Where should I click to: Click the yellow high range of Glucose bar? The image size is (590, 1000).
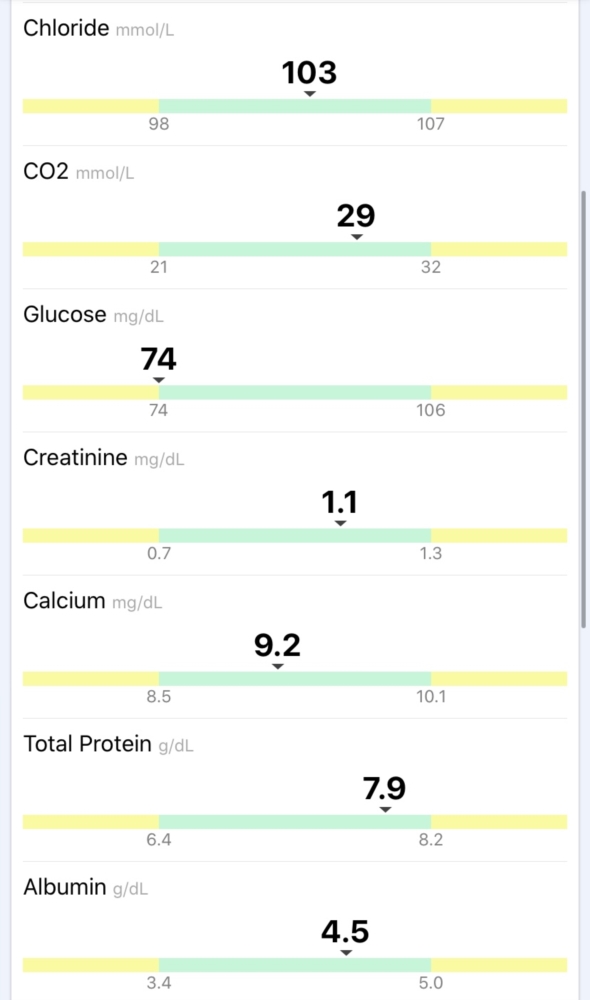click(x=499, y=392)
